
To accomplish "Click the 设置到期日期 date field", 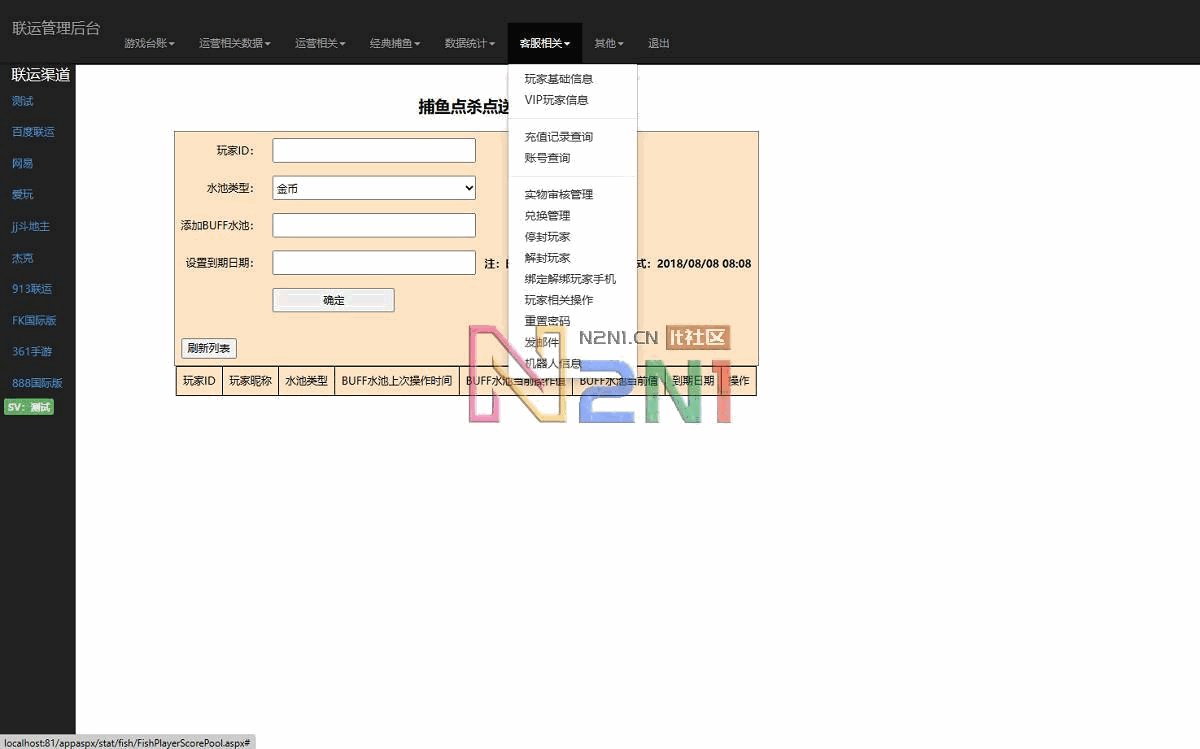I will 373,262.
